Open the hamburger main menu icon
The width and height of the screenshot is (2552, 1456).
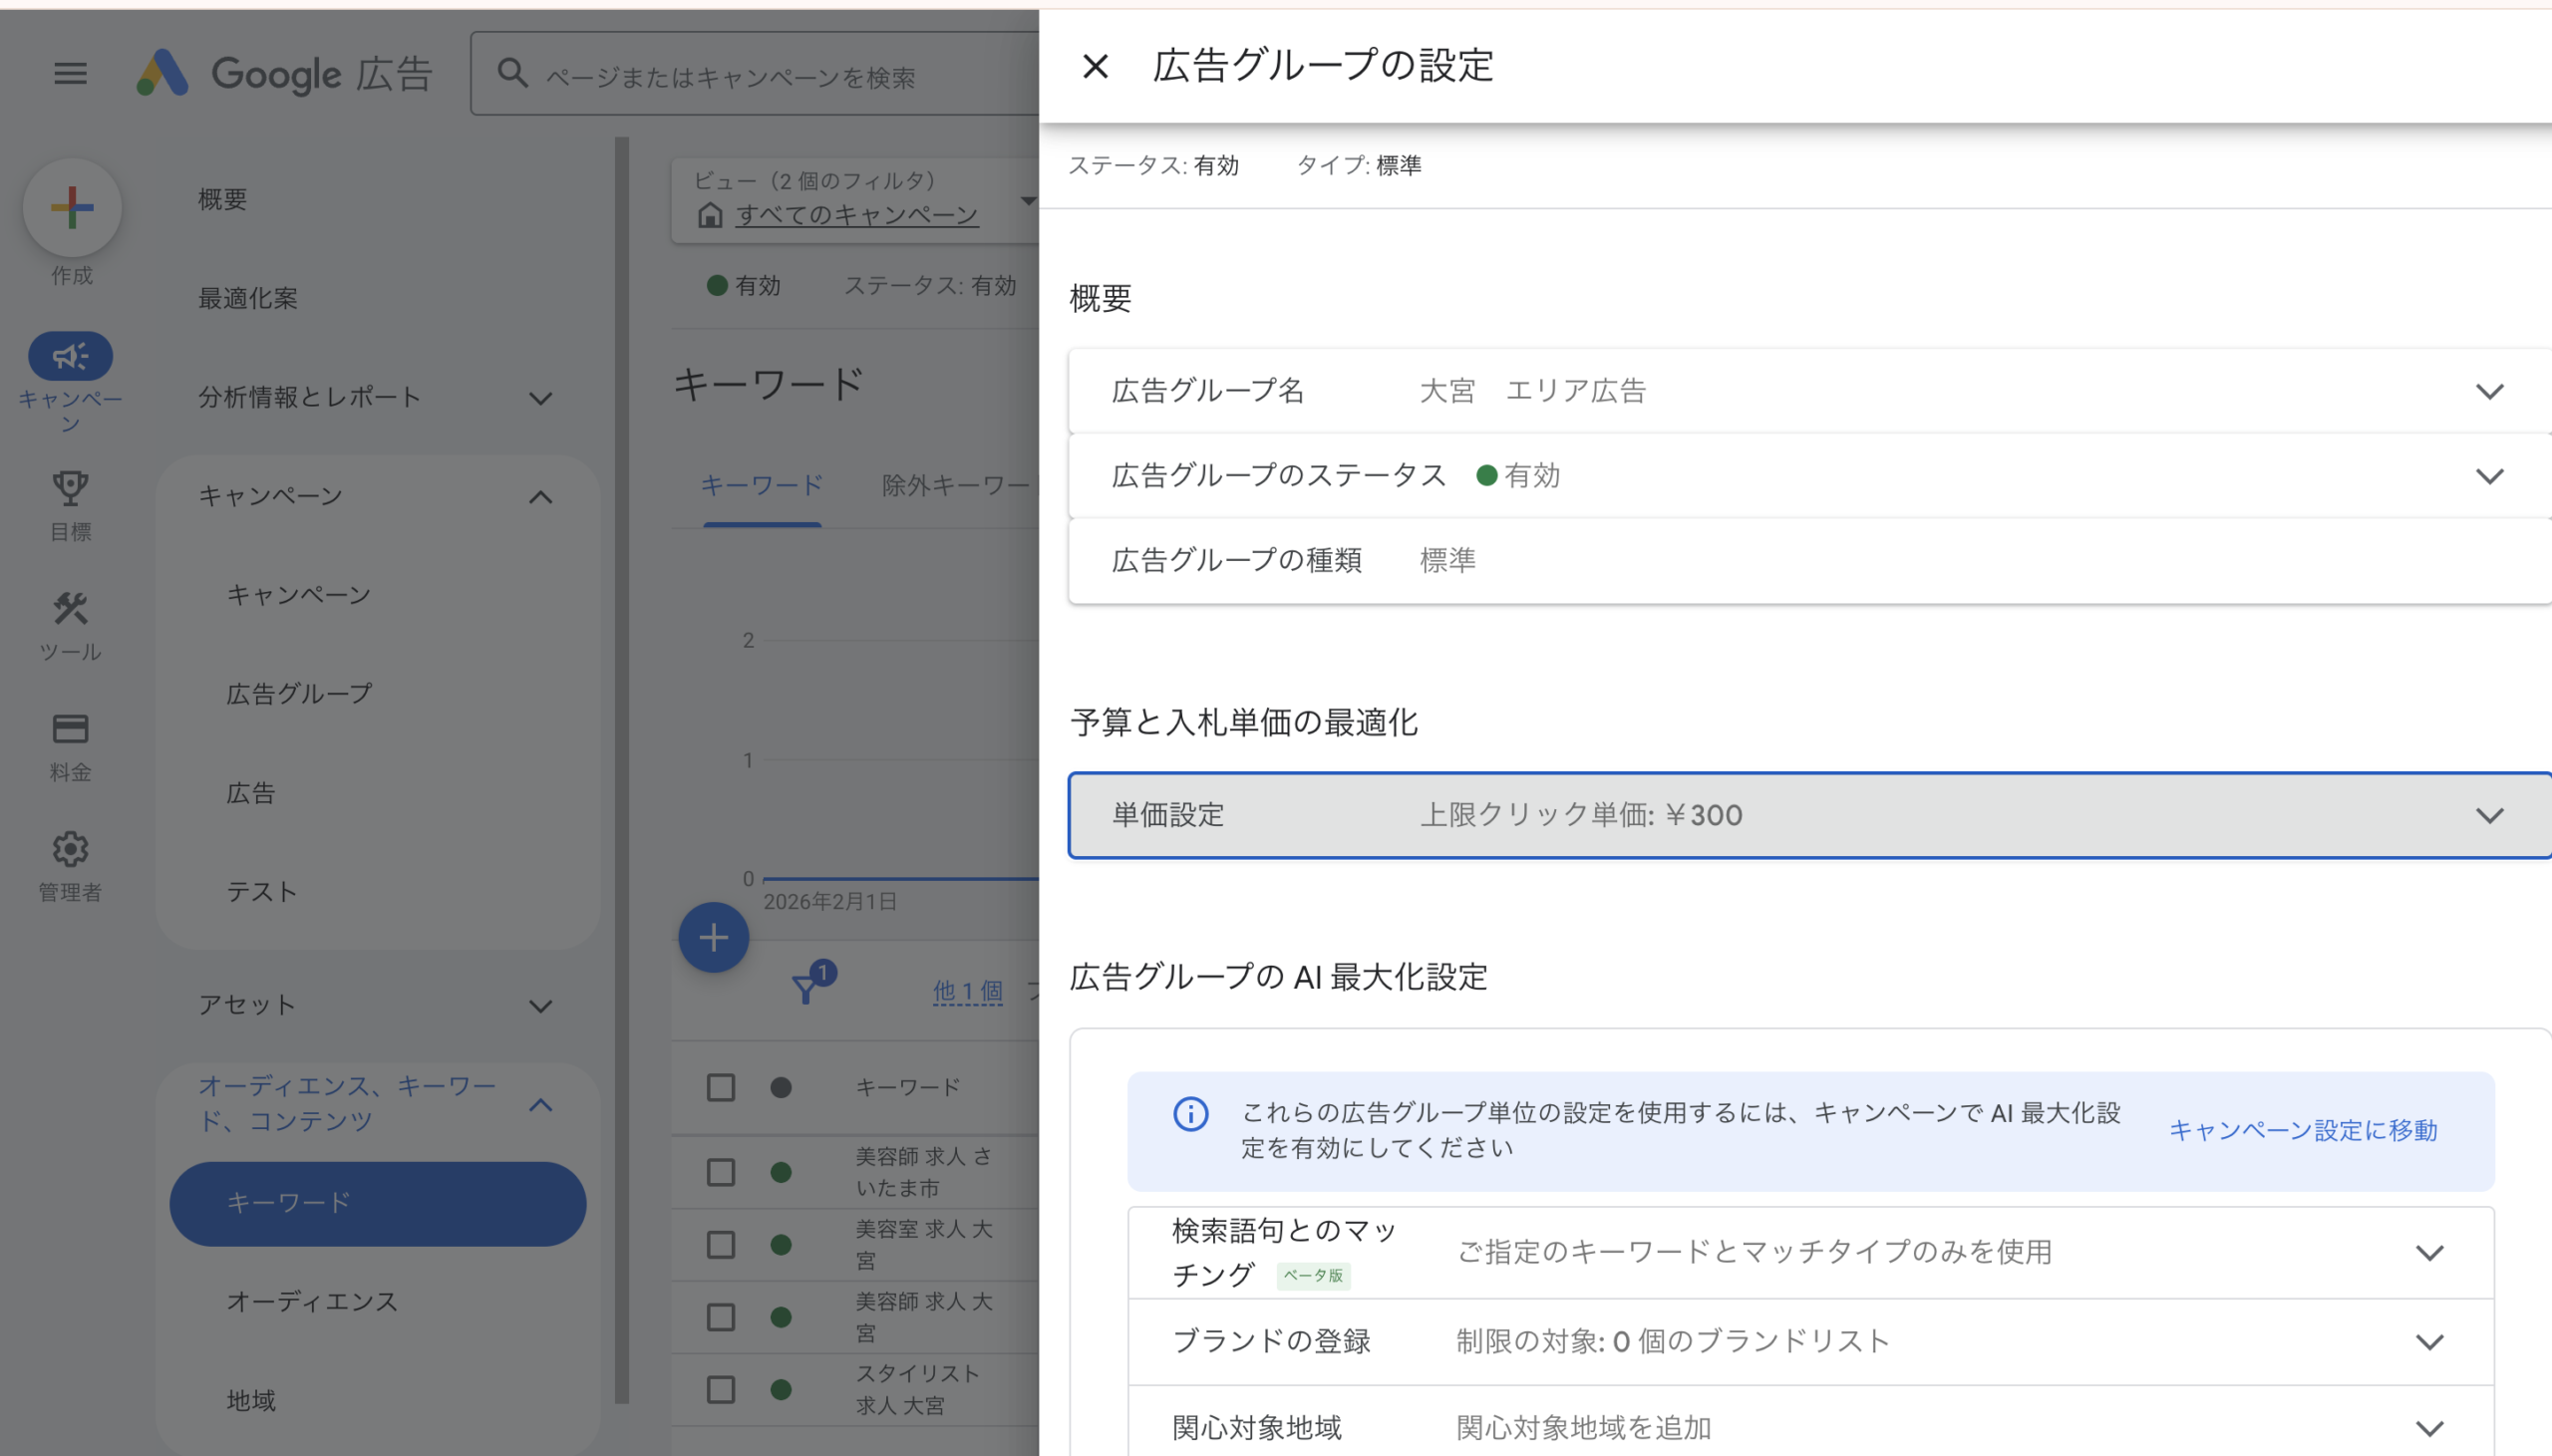tap(70, 73)
